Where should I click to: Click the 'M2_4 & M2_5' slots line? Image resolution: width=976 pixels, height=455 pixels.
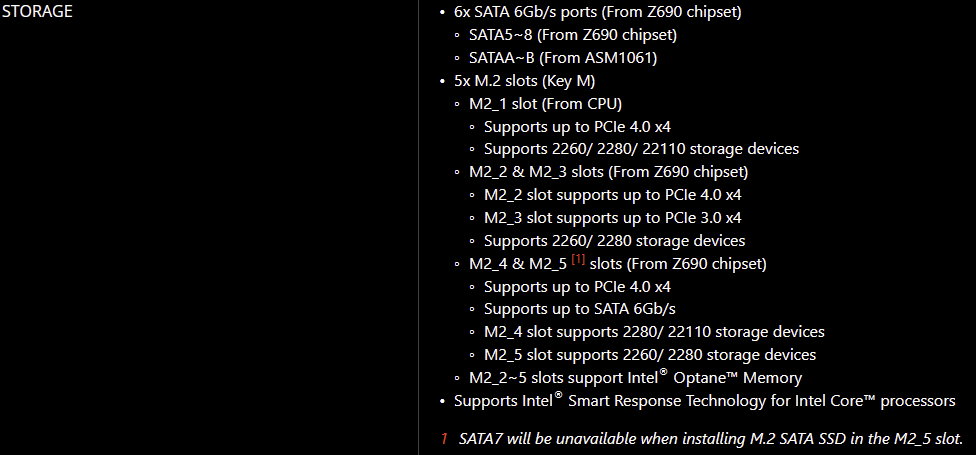click(617, 263)
